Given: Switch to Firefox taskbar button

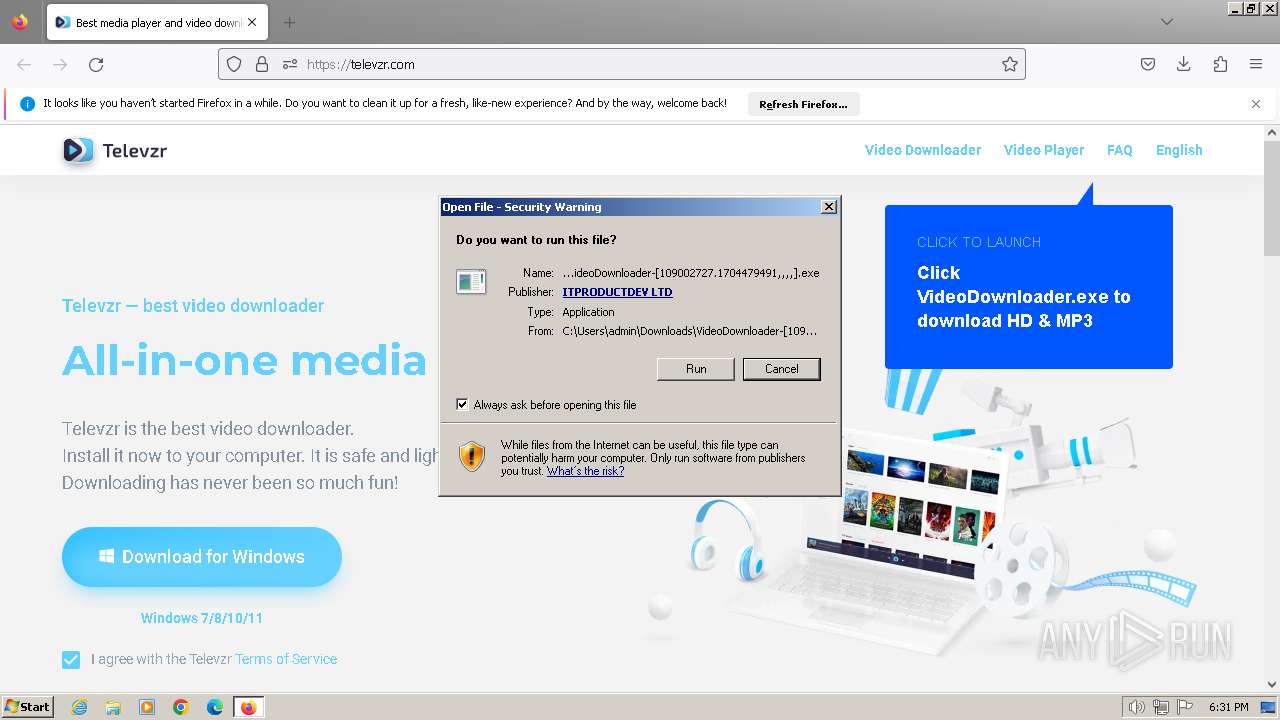Looking at the screenshot, I should tap(248, 707).
